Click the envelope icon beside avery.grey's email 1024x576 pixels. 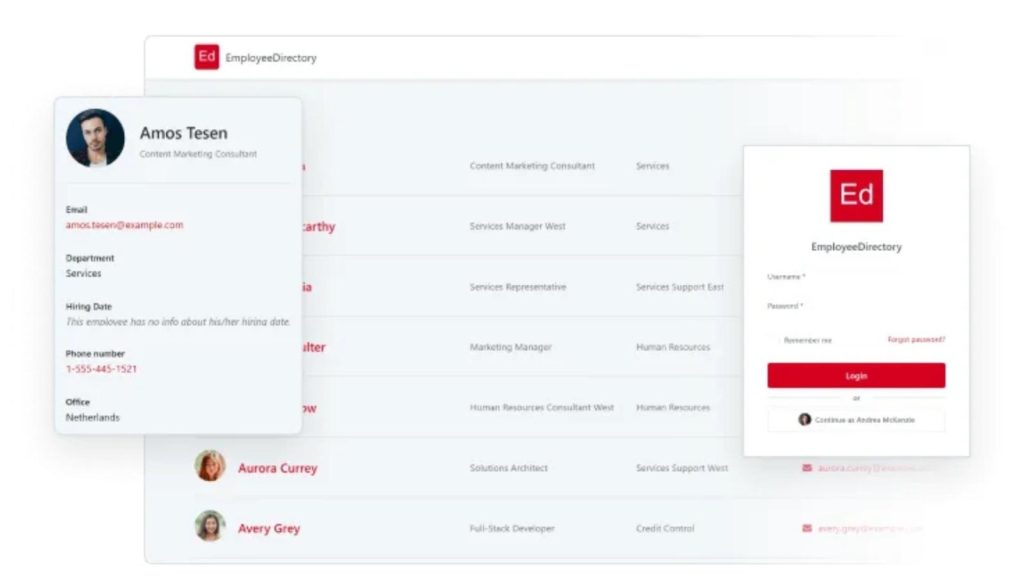808,528
